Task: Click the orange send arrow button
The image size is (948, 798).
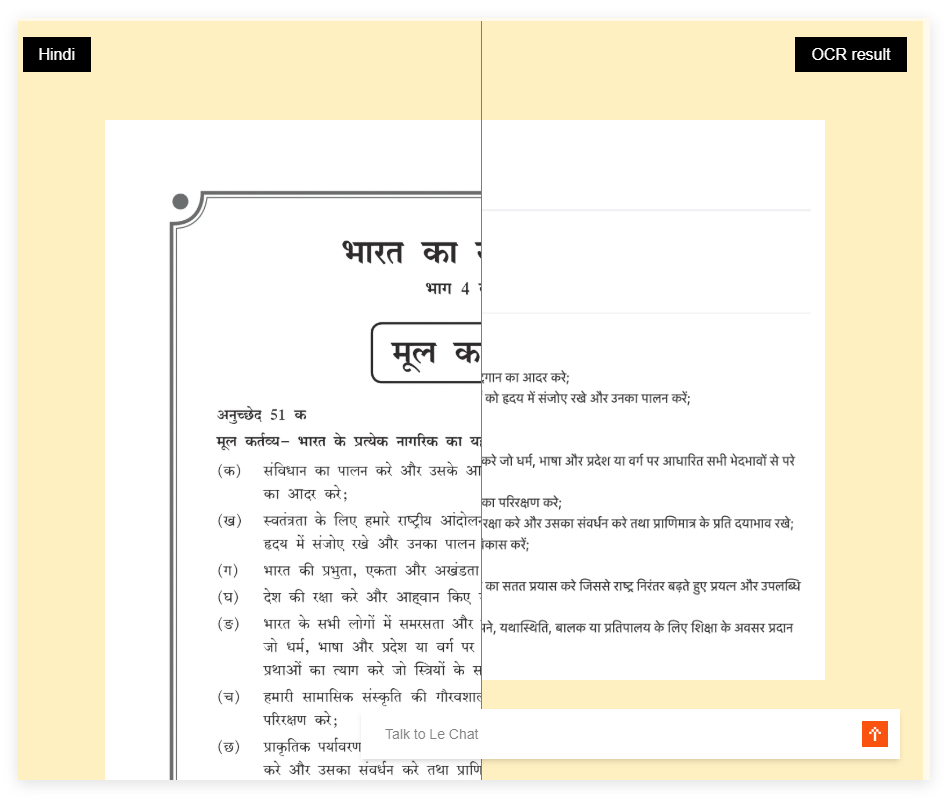Action: click(x=874, y=734)
